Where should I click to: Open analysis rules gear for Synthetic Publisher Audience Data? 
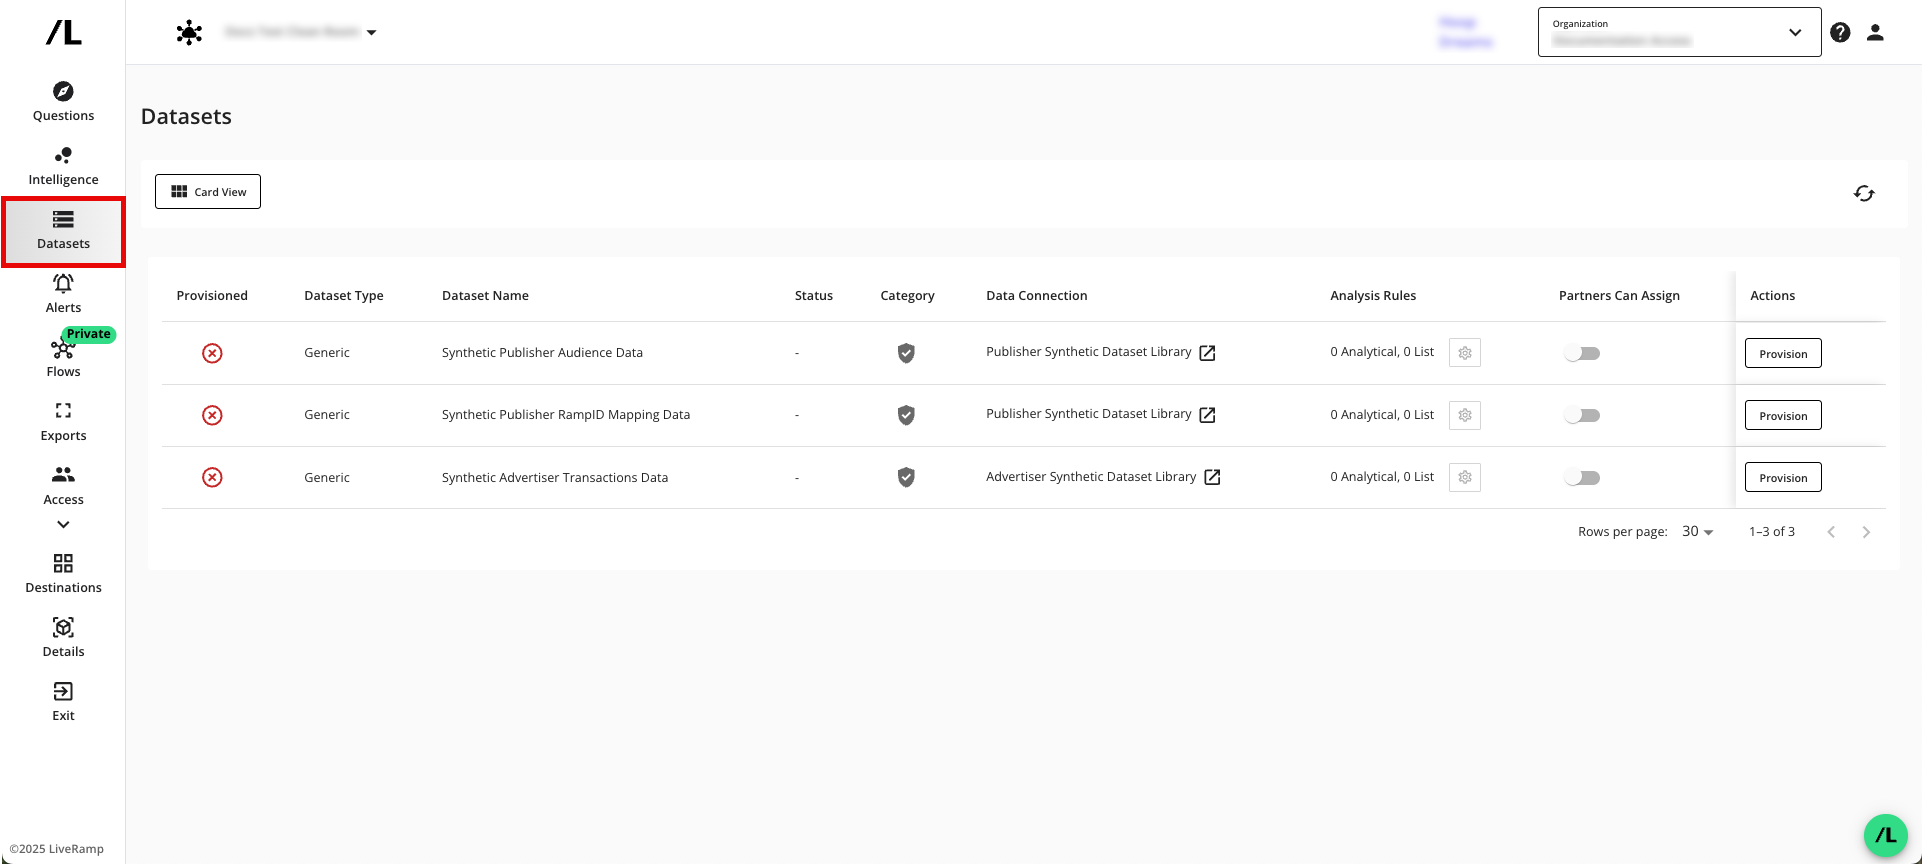point(1464,353)
